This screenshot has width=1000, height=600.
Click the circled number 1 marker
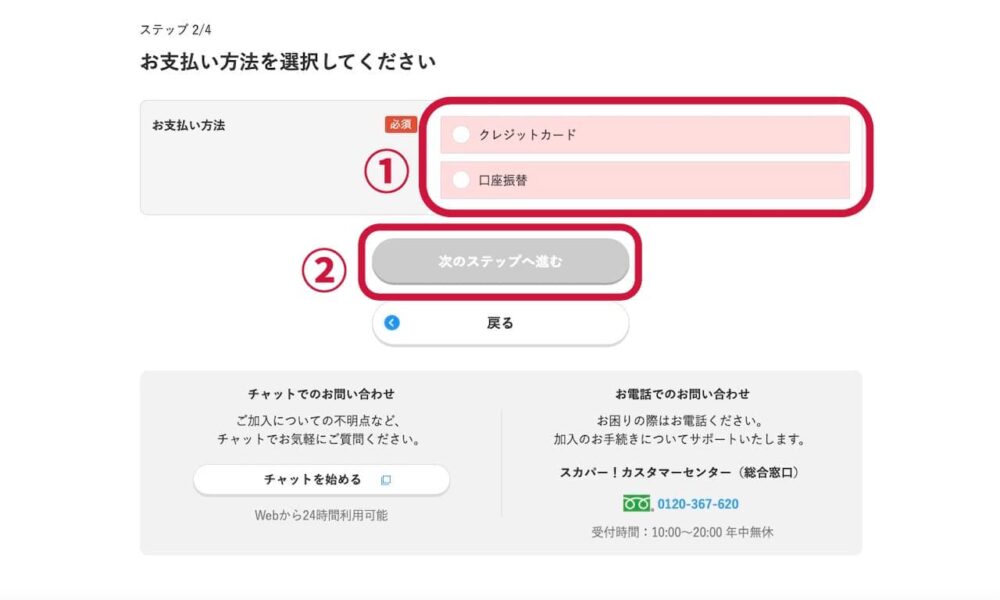tap(386, 171)
